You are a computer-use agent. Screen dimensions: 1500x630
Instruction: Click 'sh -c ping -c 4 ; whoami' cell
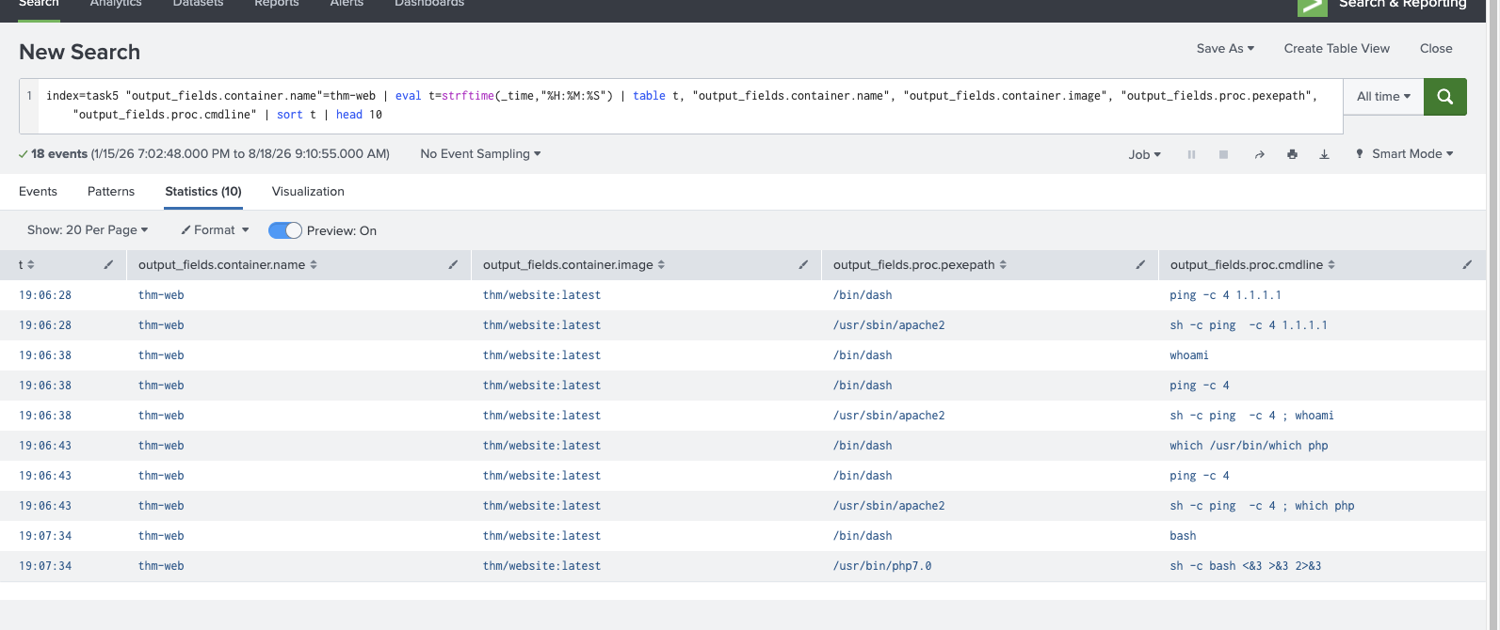click(x=1251, y=415)
